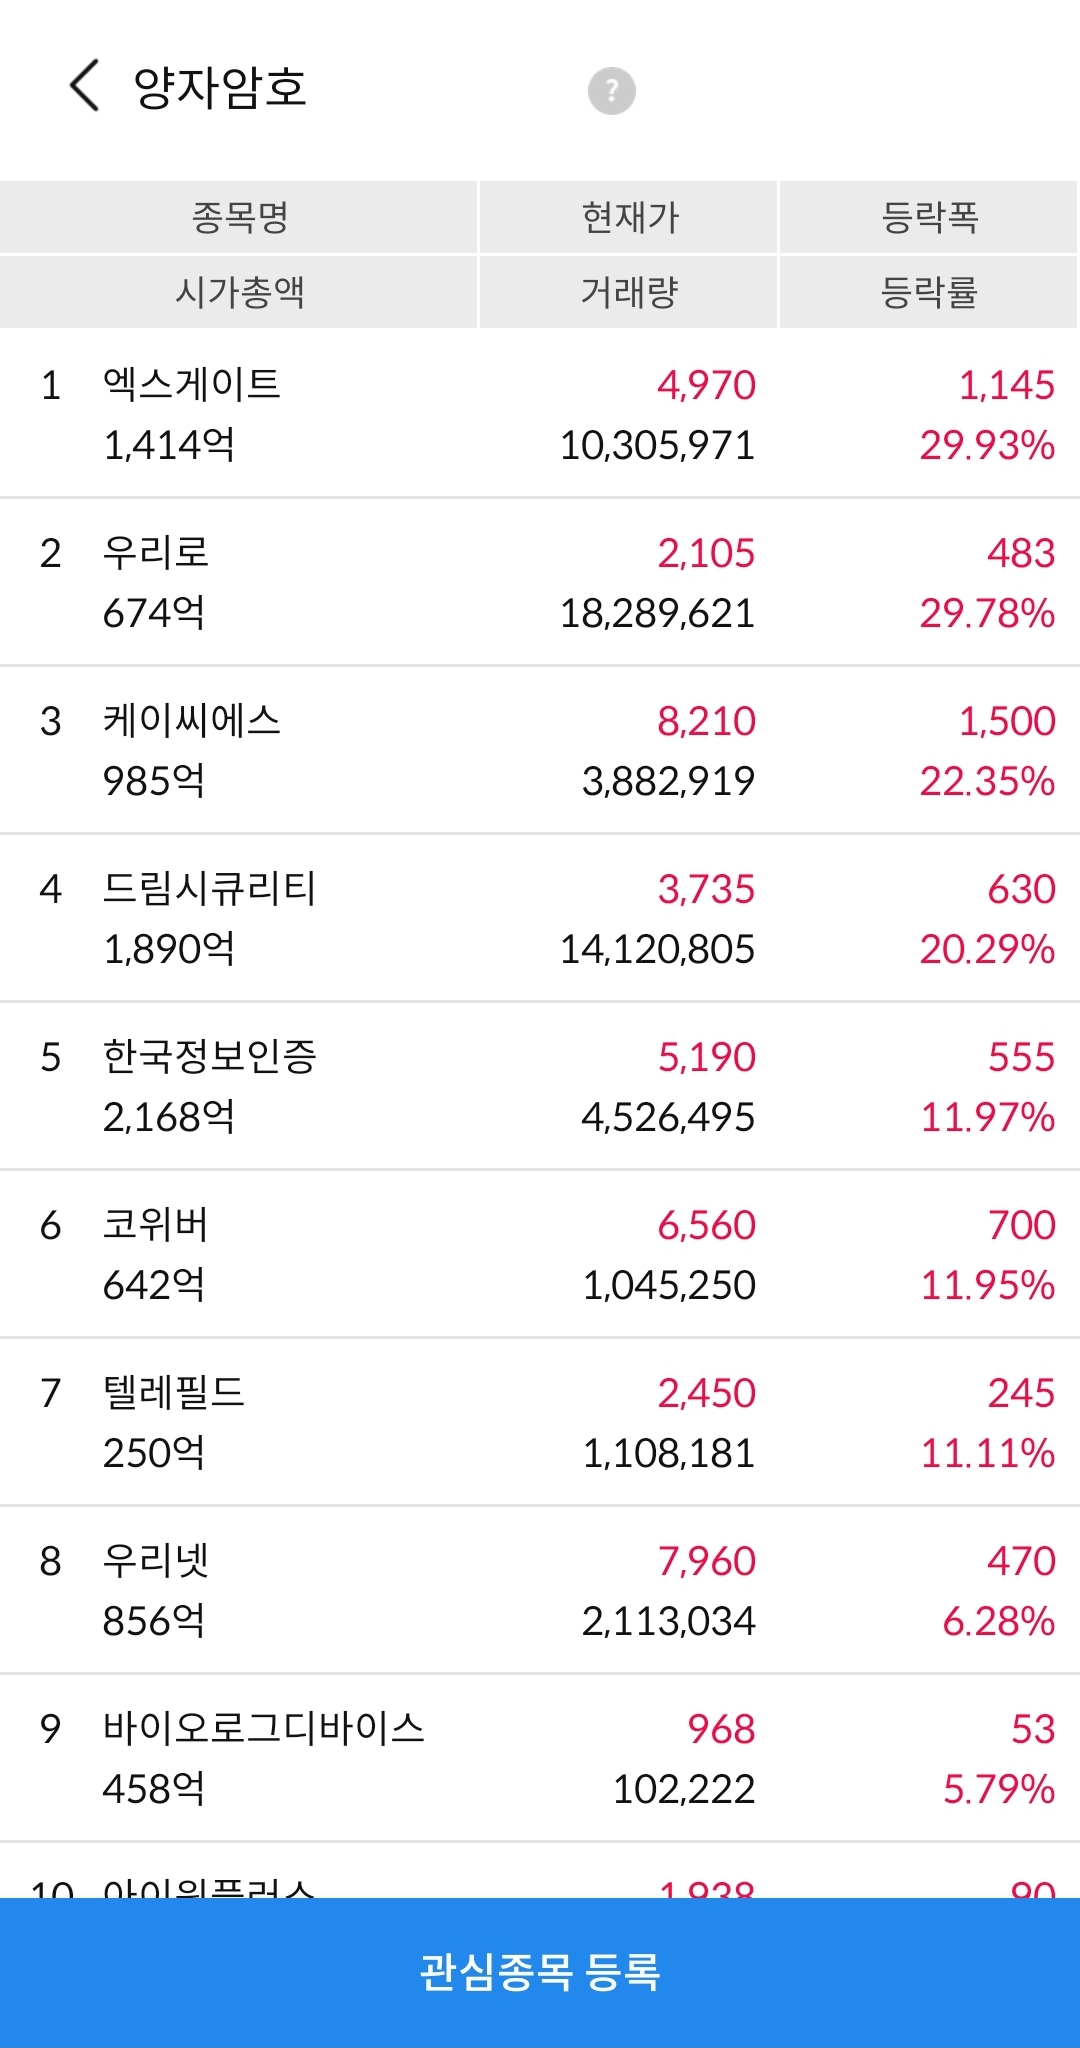This screenshot has width=1080, height=2048.
Task: Select the 드림시큐리티 stock entry
Action: pos(540,918)
